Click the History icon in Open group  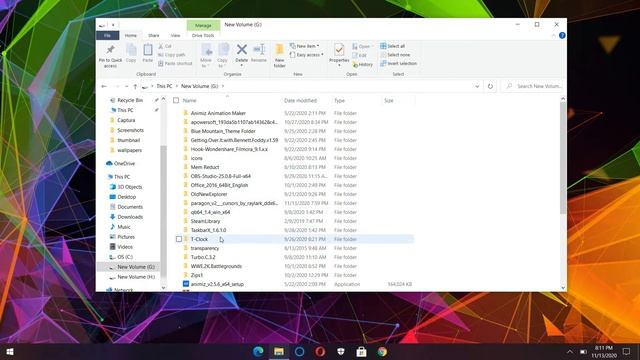355,64
